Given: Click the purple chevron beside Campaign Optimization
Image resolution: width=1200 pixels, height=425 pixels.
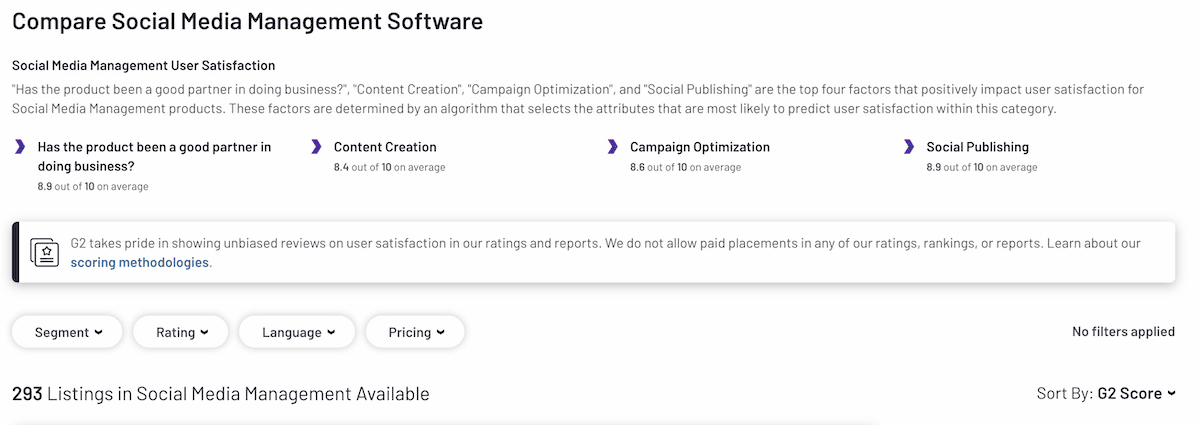Looking at the screenshot, I should (x=612, y=147).
